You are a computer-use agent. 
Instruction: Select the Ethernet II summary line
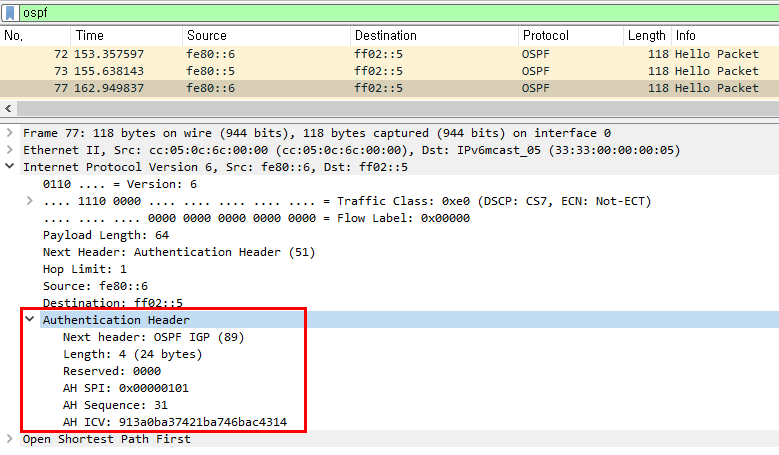pos(351,150)
